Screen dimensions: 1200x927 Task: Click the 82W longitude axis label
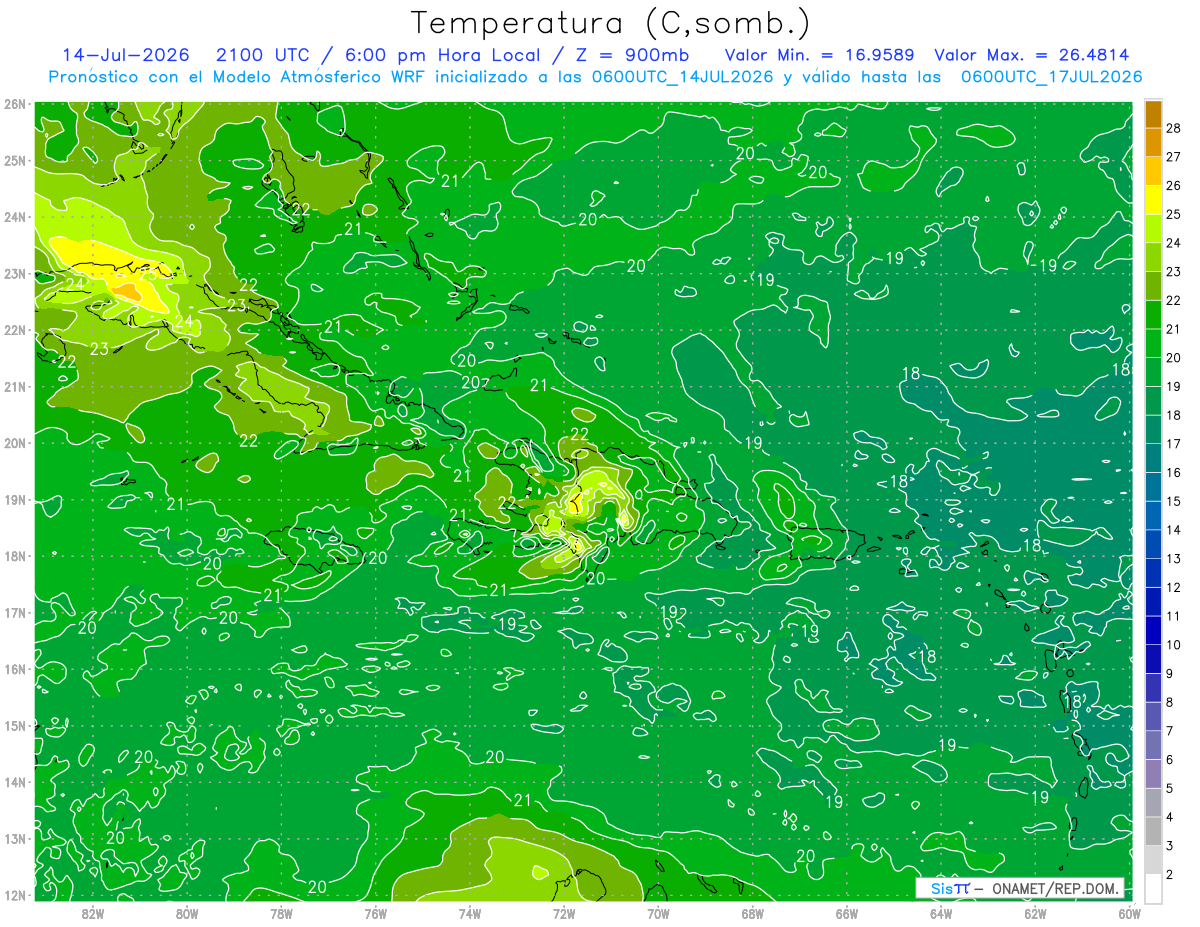tap(93, 913)
